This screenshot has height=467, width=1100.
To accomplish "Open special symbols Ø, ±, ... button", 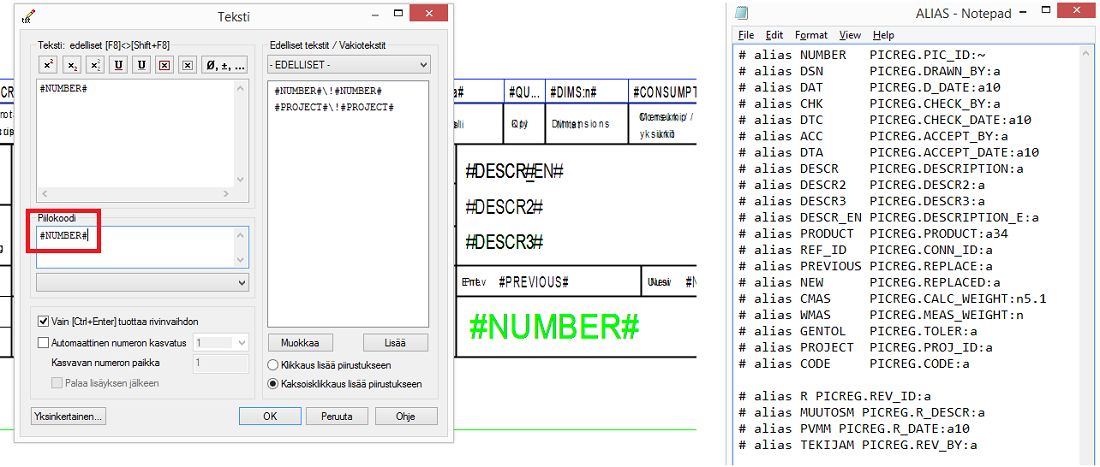I will (224, 65).
